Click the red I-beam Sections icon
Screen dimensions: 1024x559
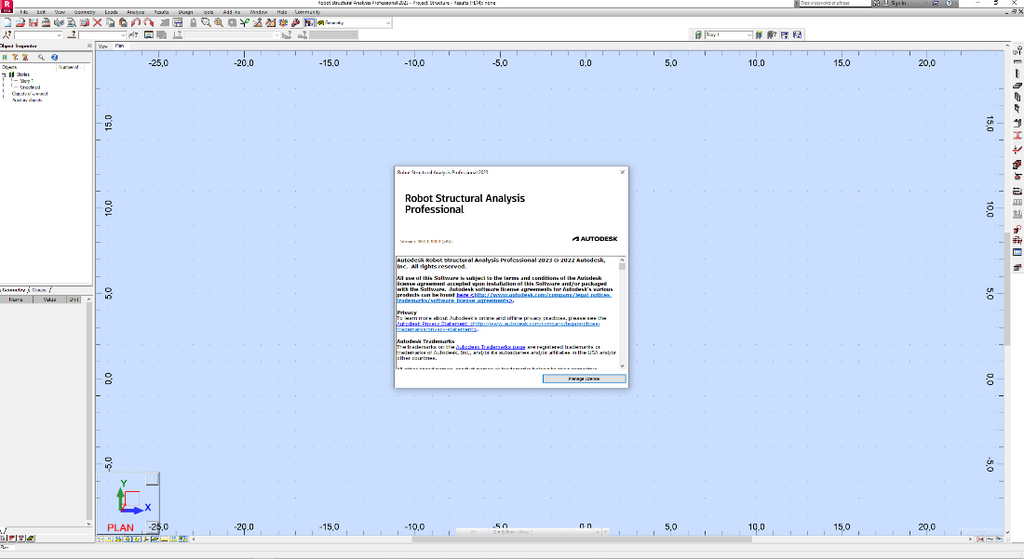[x=1017, y=135]
